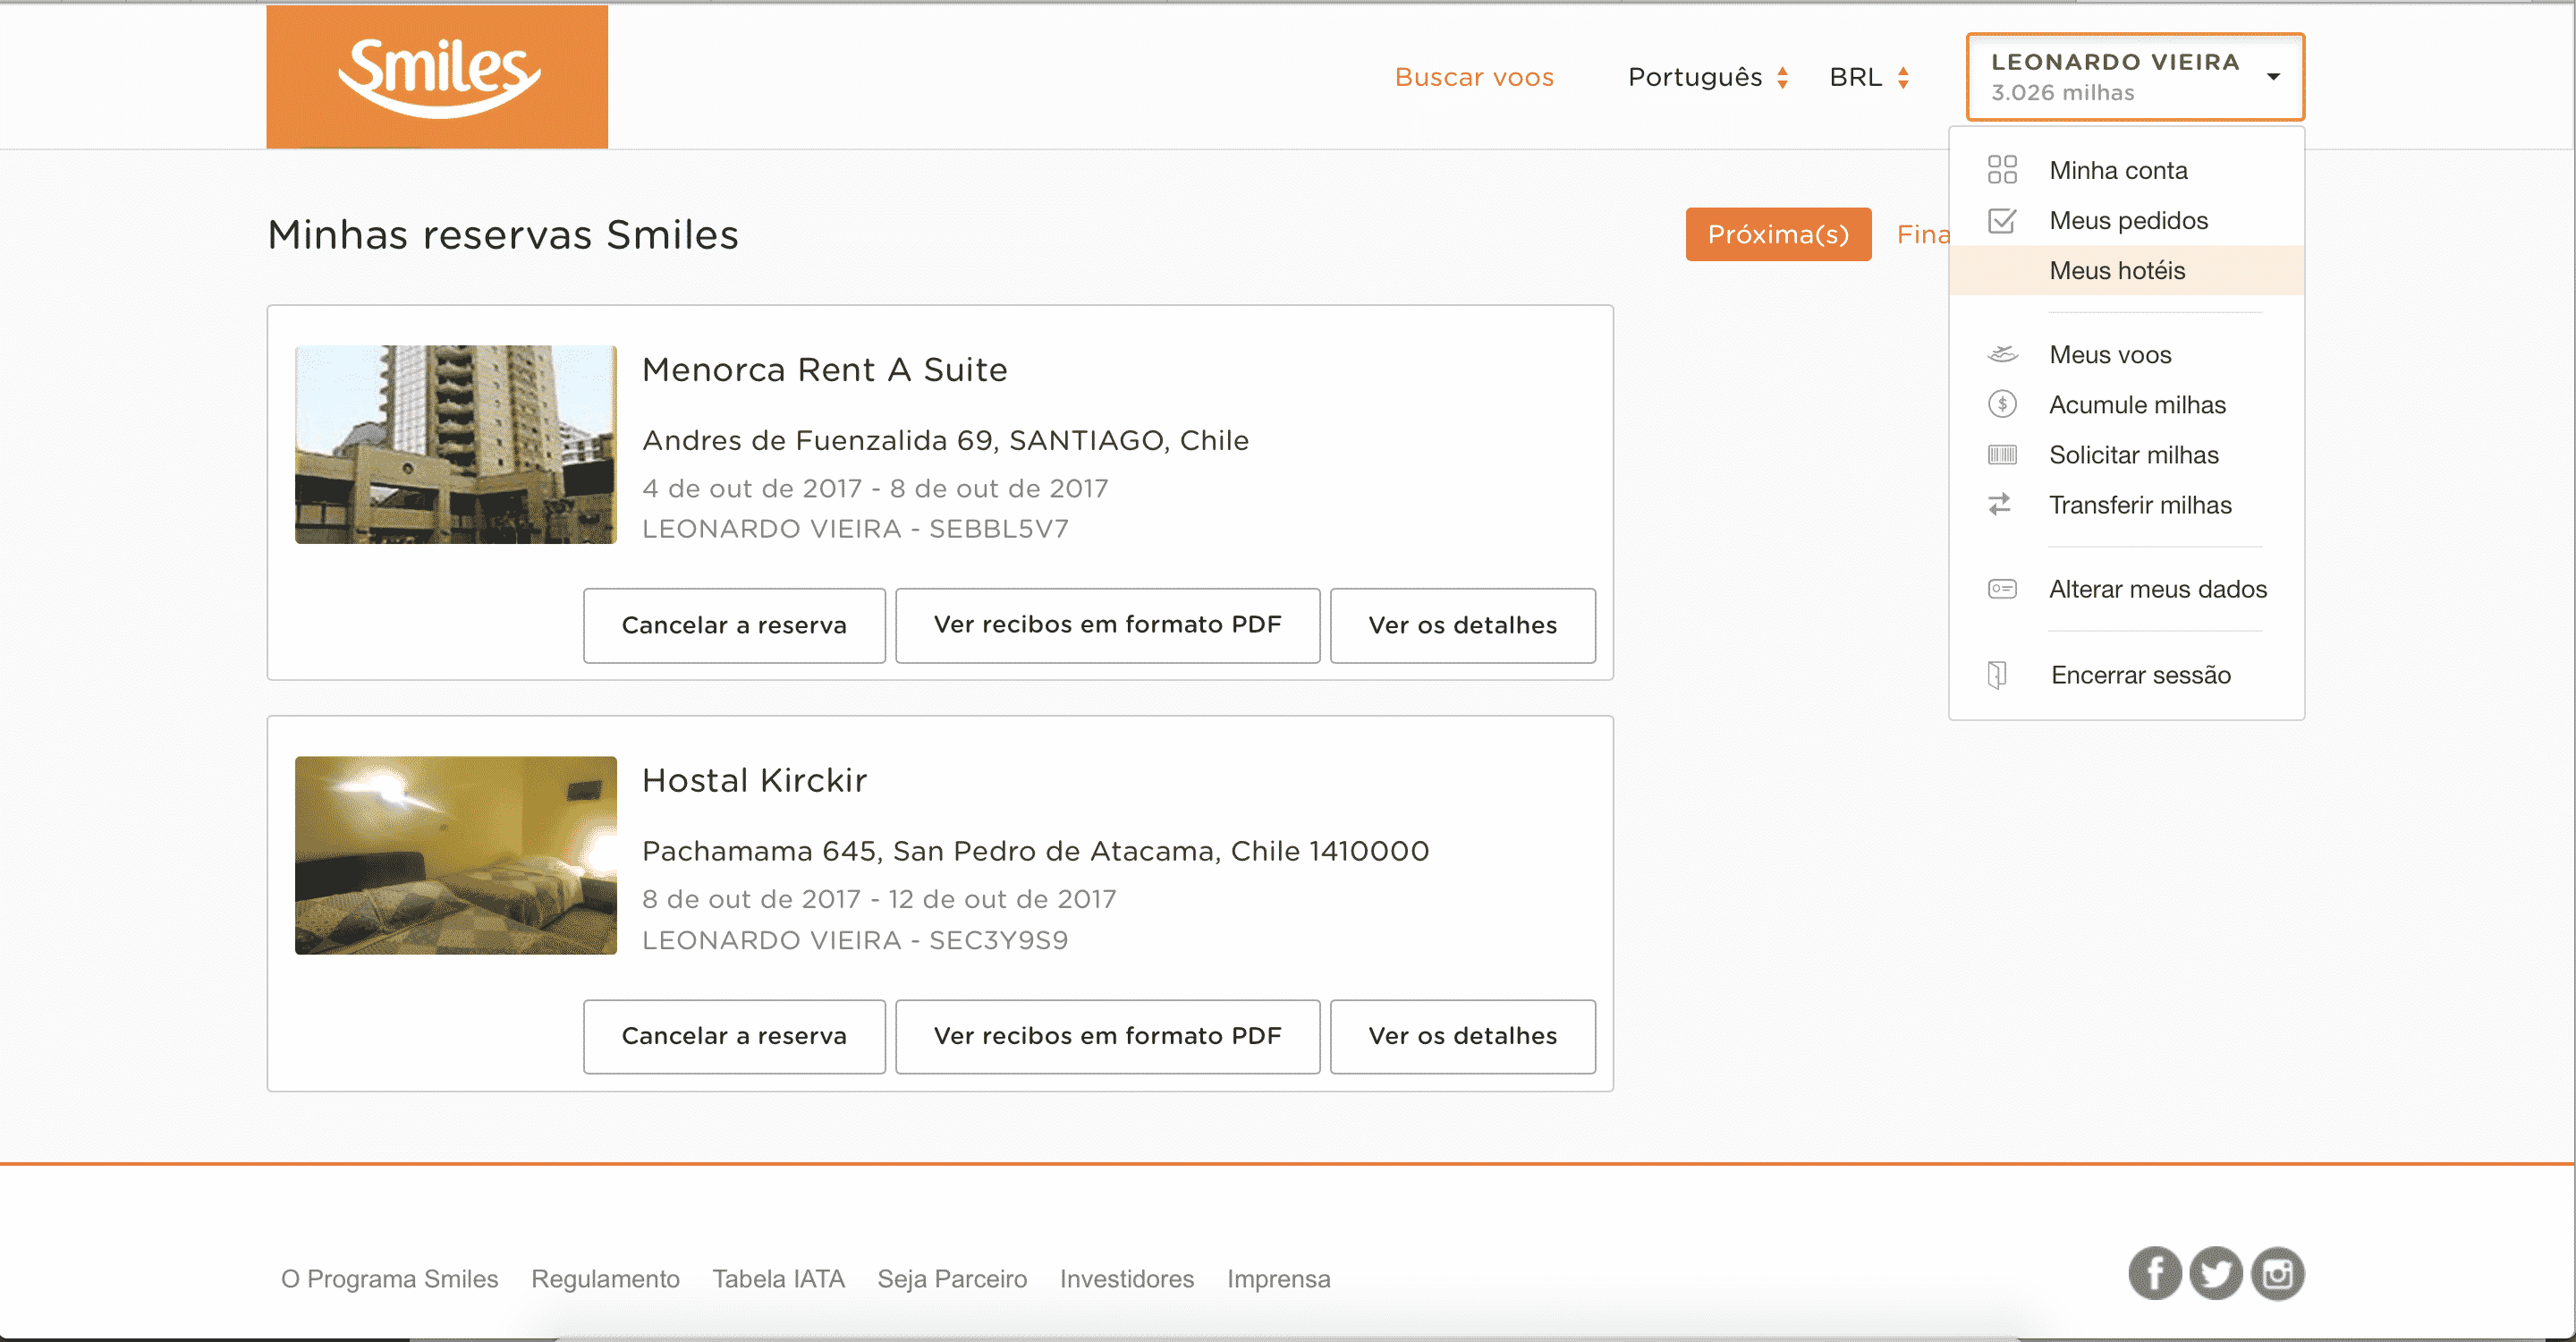Screen dimensions: 2576x1342
Task: Select Meus voos menu entry
Action: (x=2126, y=354)
